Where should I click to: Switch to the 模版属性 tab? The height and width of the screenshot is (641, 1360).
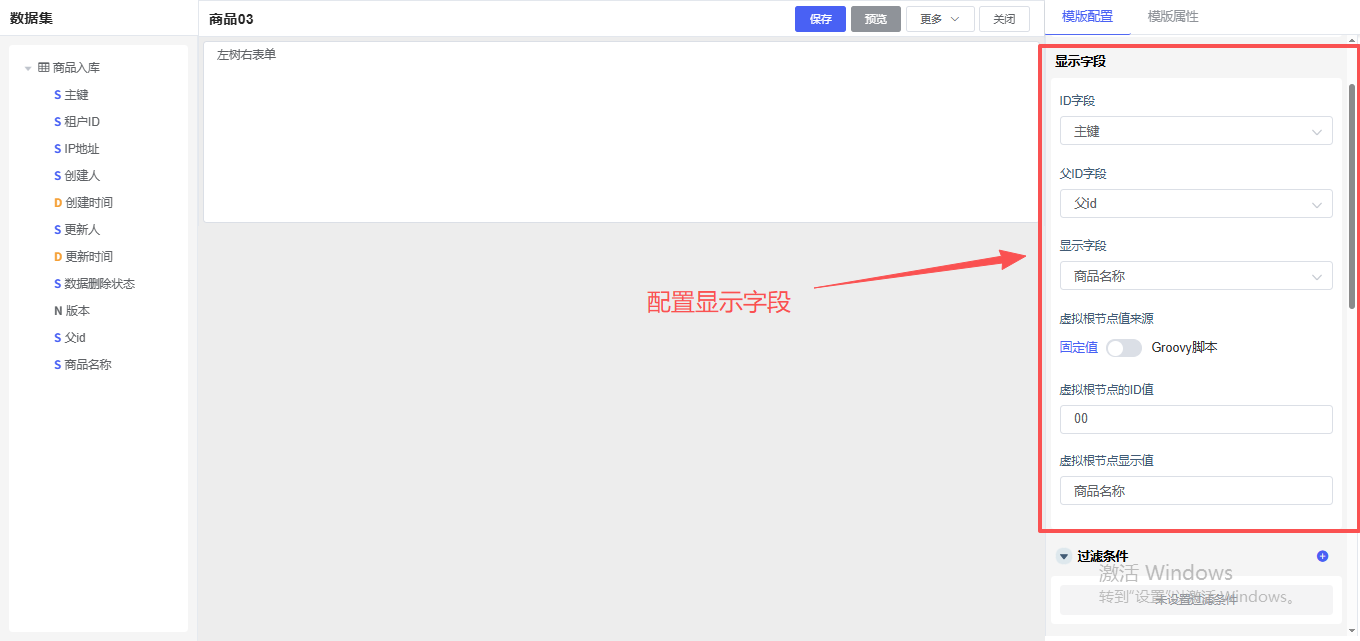point(1172,17)
